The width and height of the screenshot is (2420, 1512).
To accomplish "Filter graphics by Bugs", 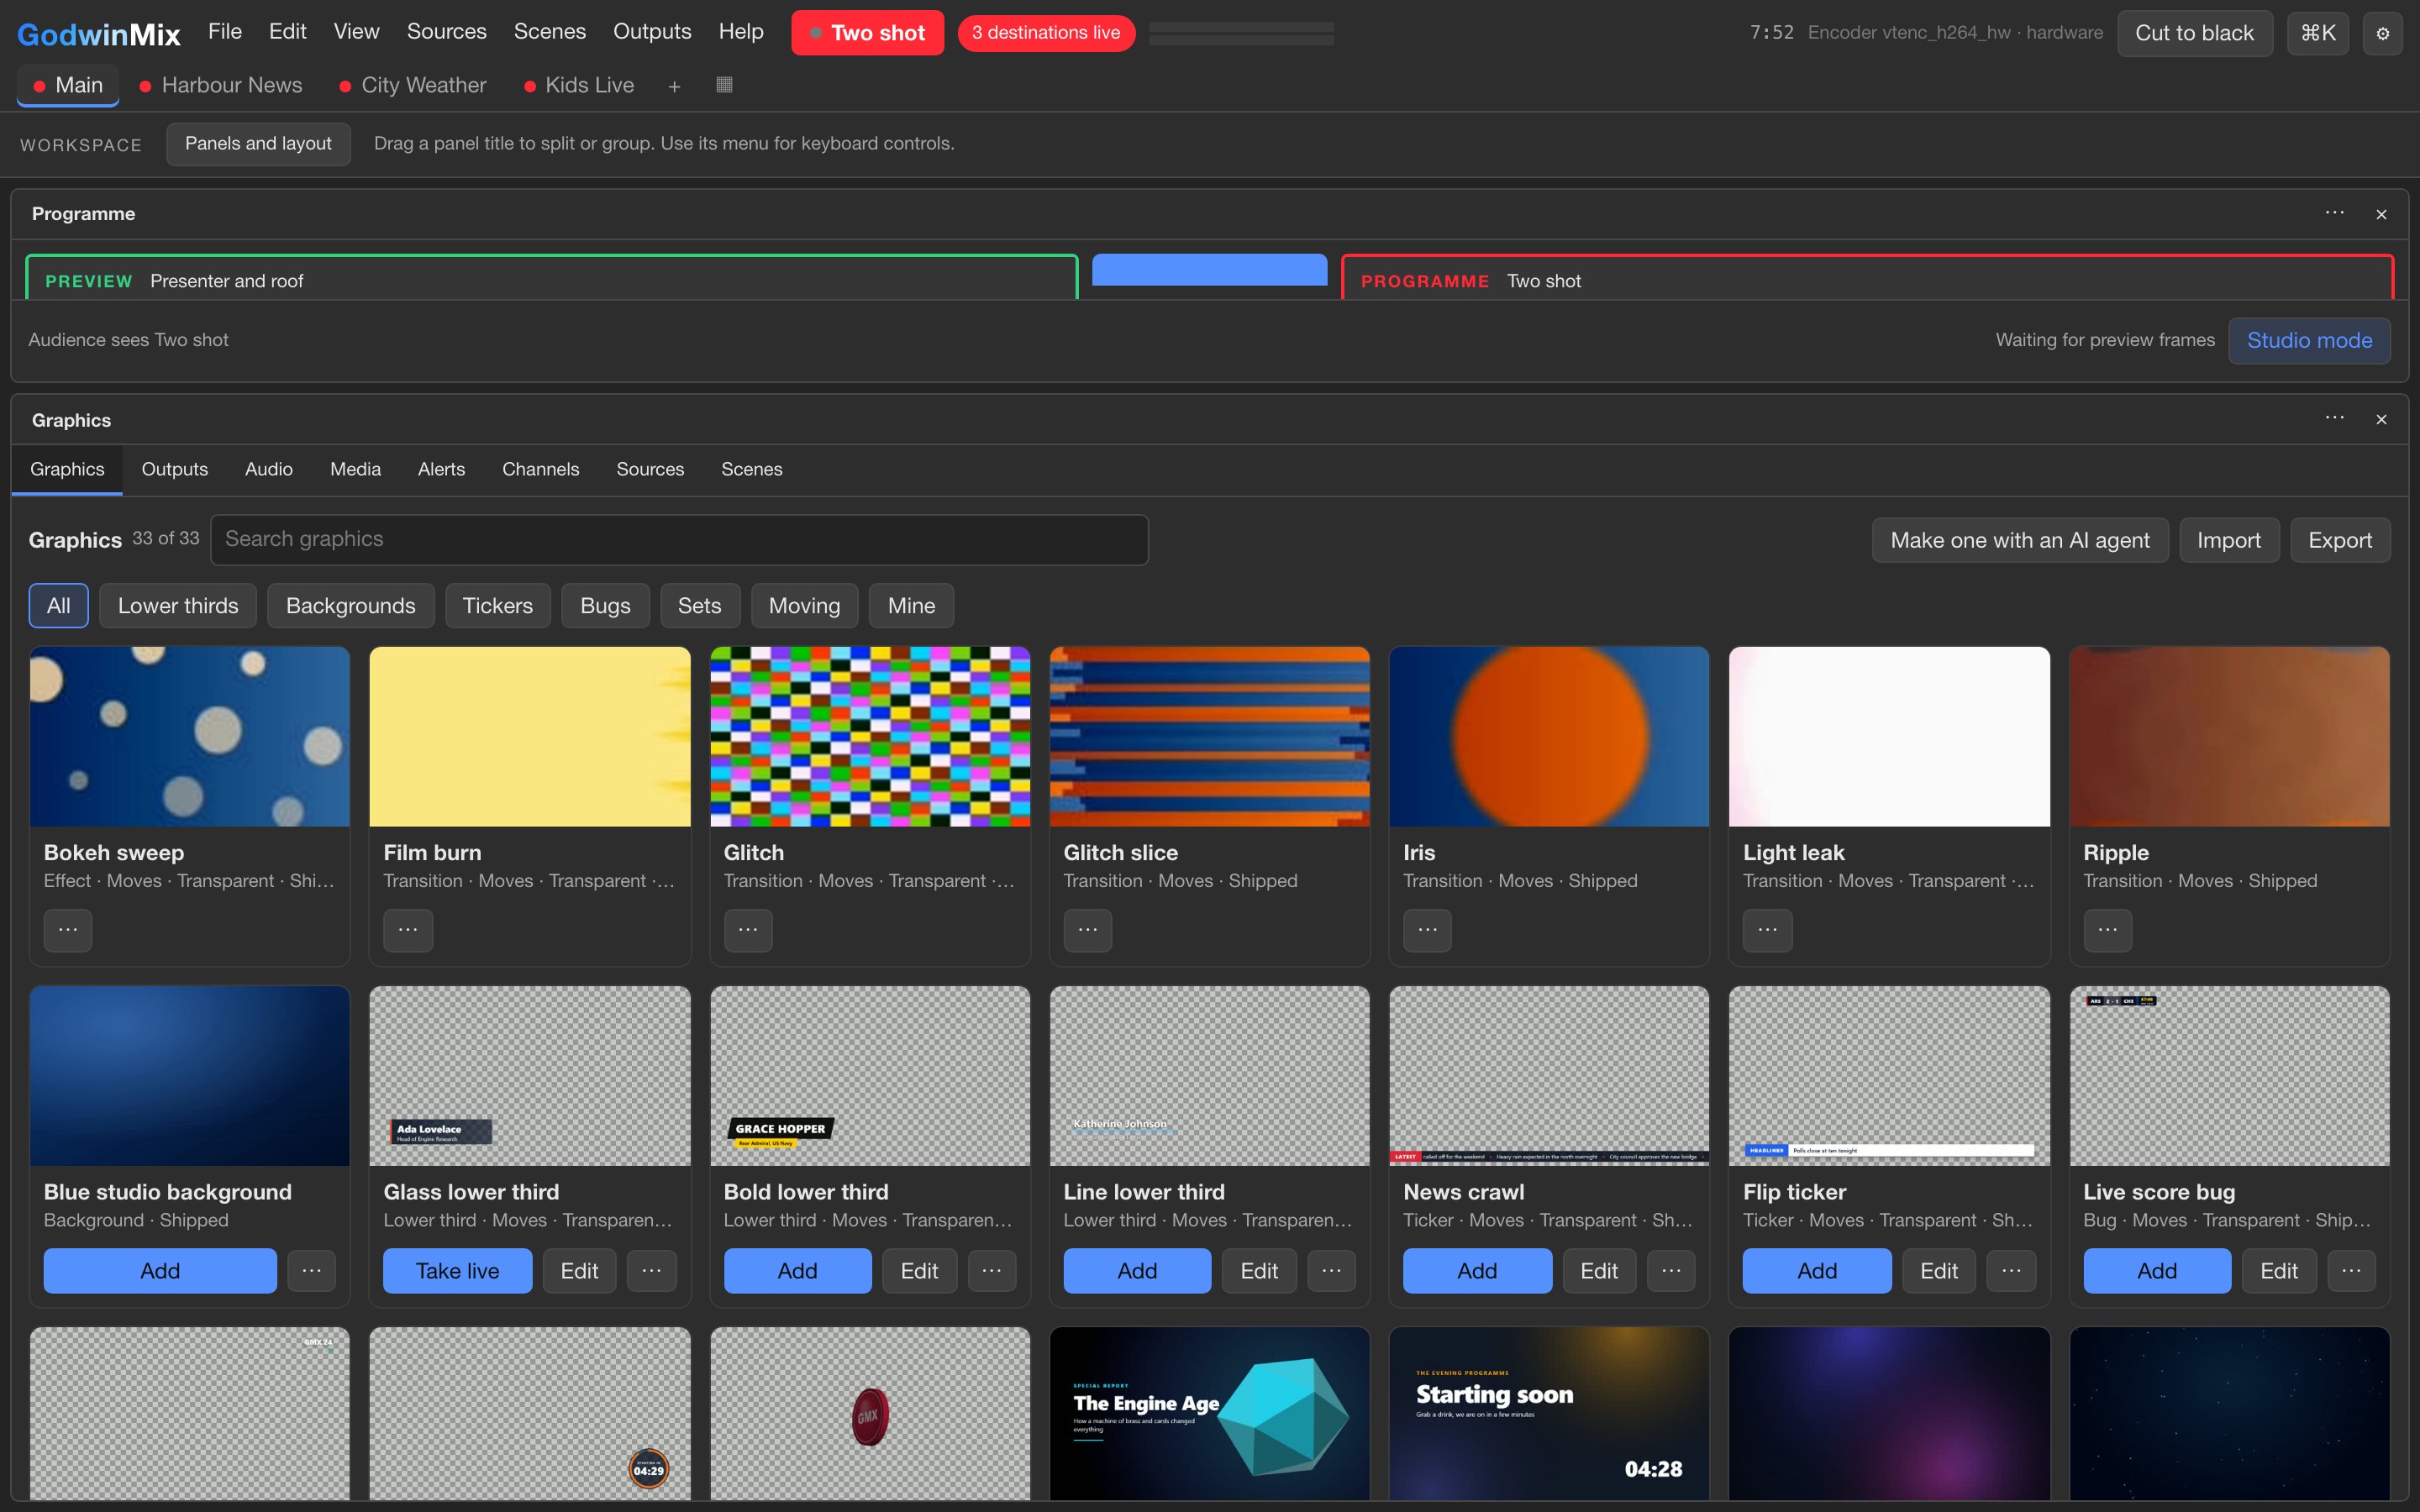I will (x=605, y=606).
